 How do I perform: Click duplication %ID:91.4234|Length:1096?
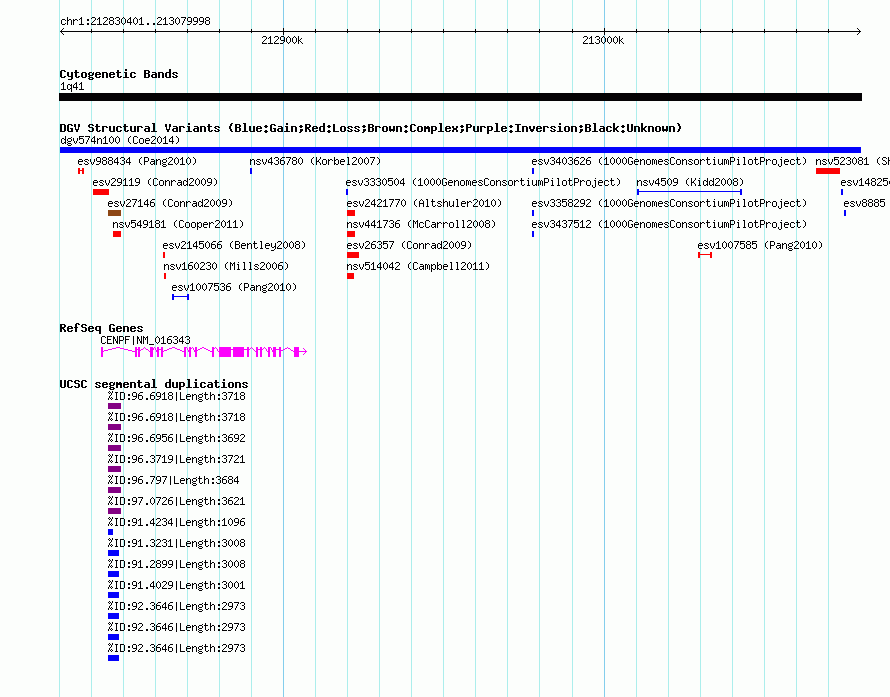pyautogui.click(x=177, y=522)
